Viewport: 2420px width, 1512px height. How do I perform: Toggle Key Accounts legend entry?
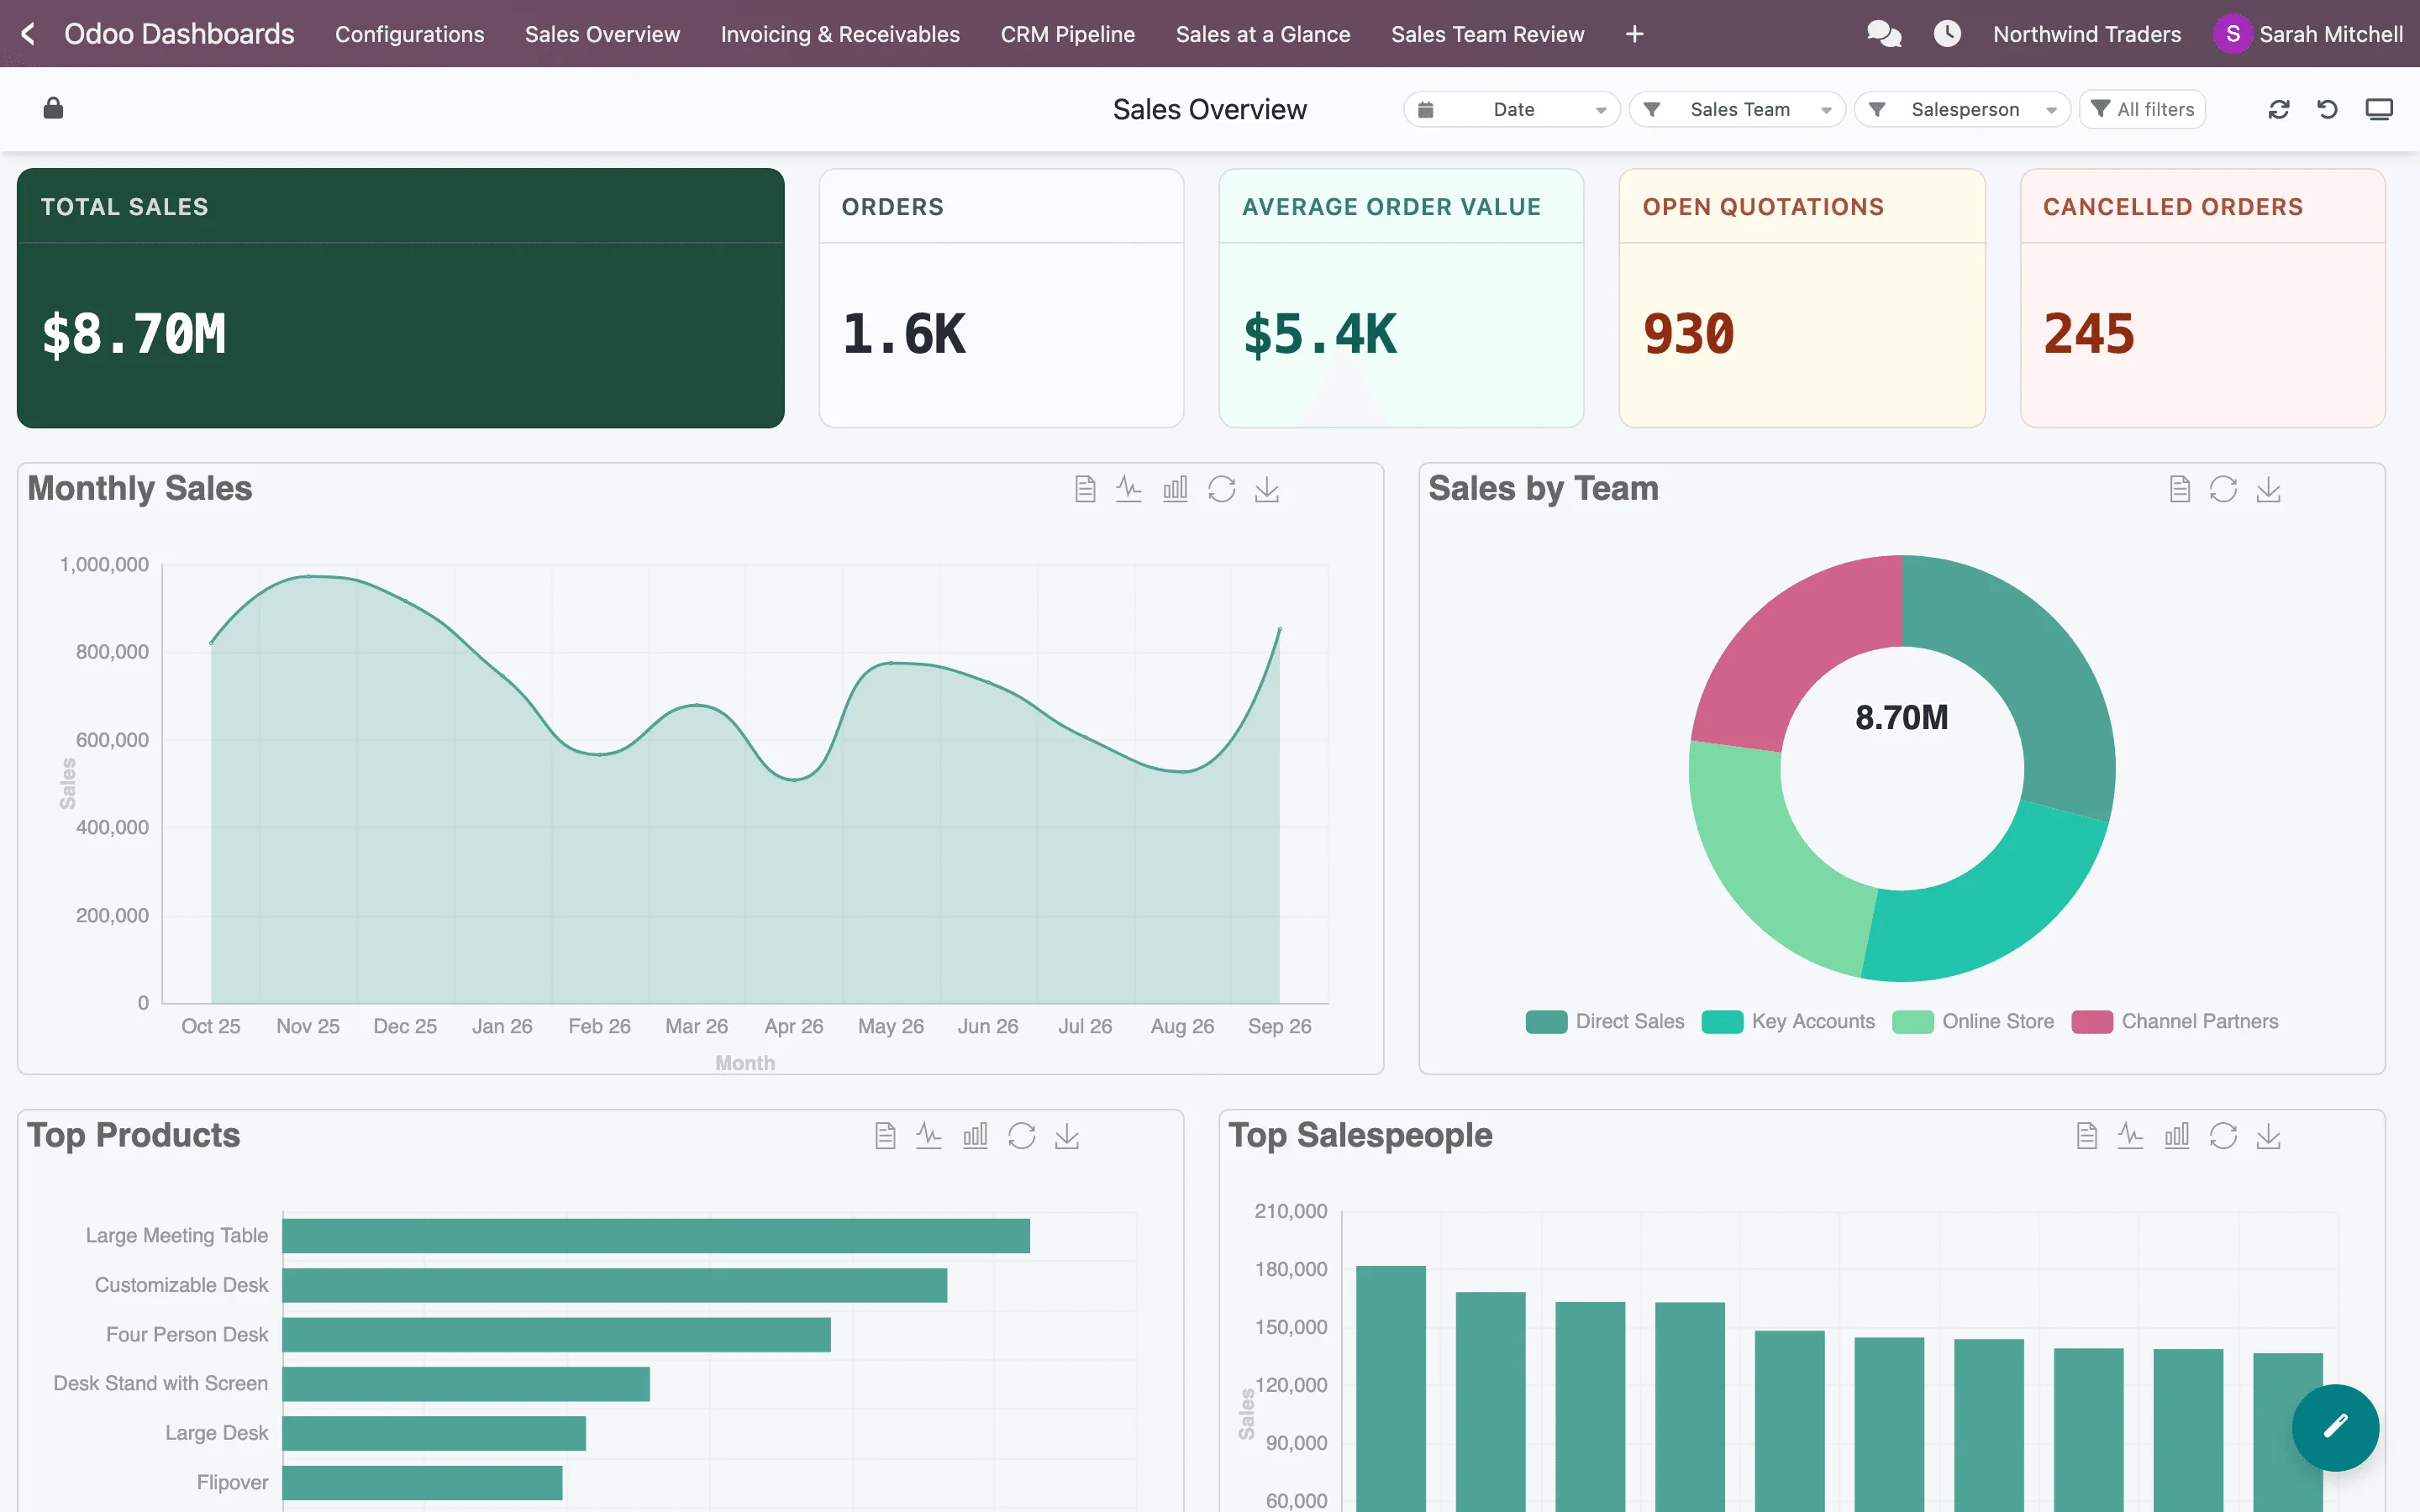pyautogui.click(x=1789, y=1022)
